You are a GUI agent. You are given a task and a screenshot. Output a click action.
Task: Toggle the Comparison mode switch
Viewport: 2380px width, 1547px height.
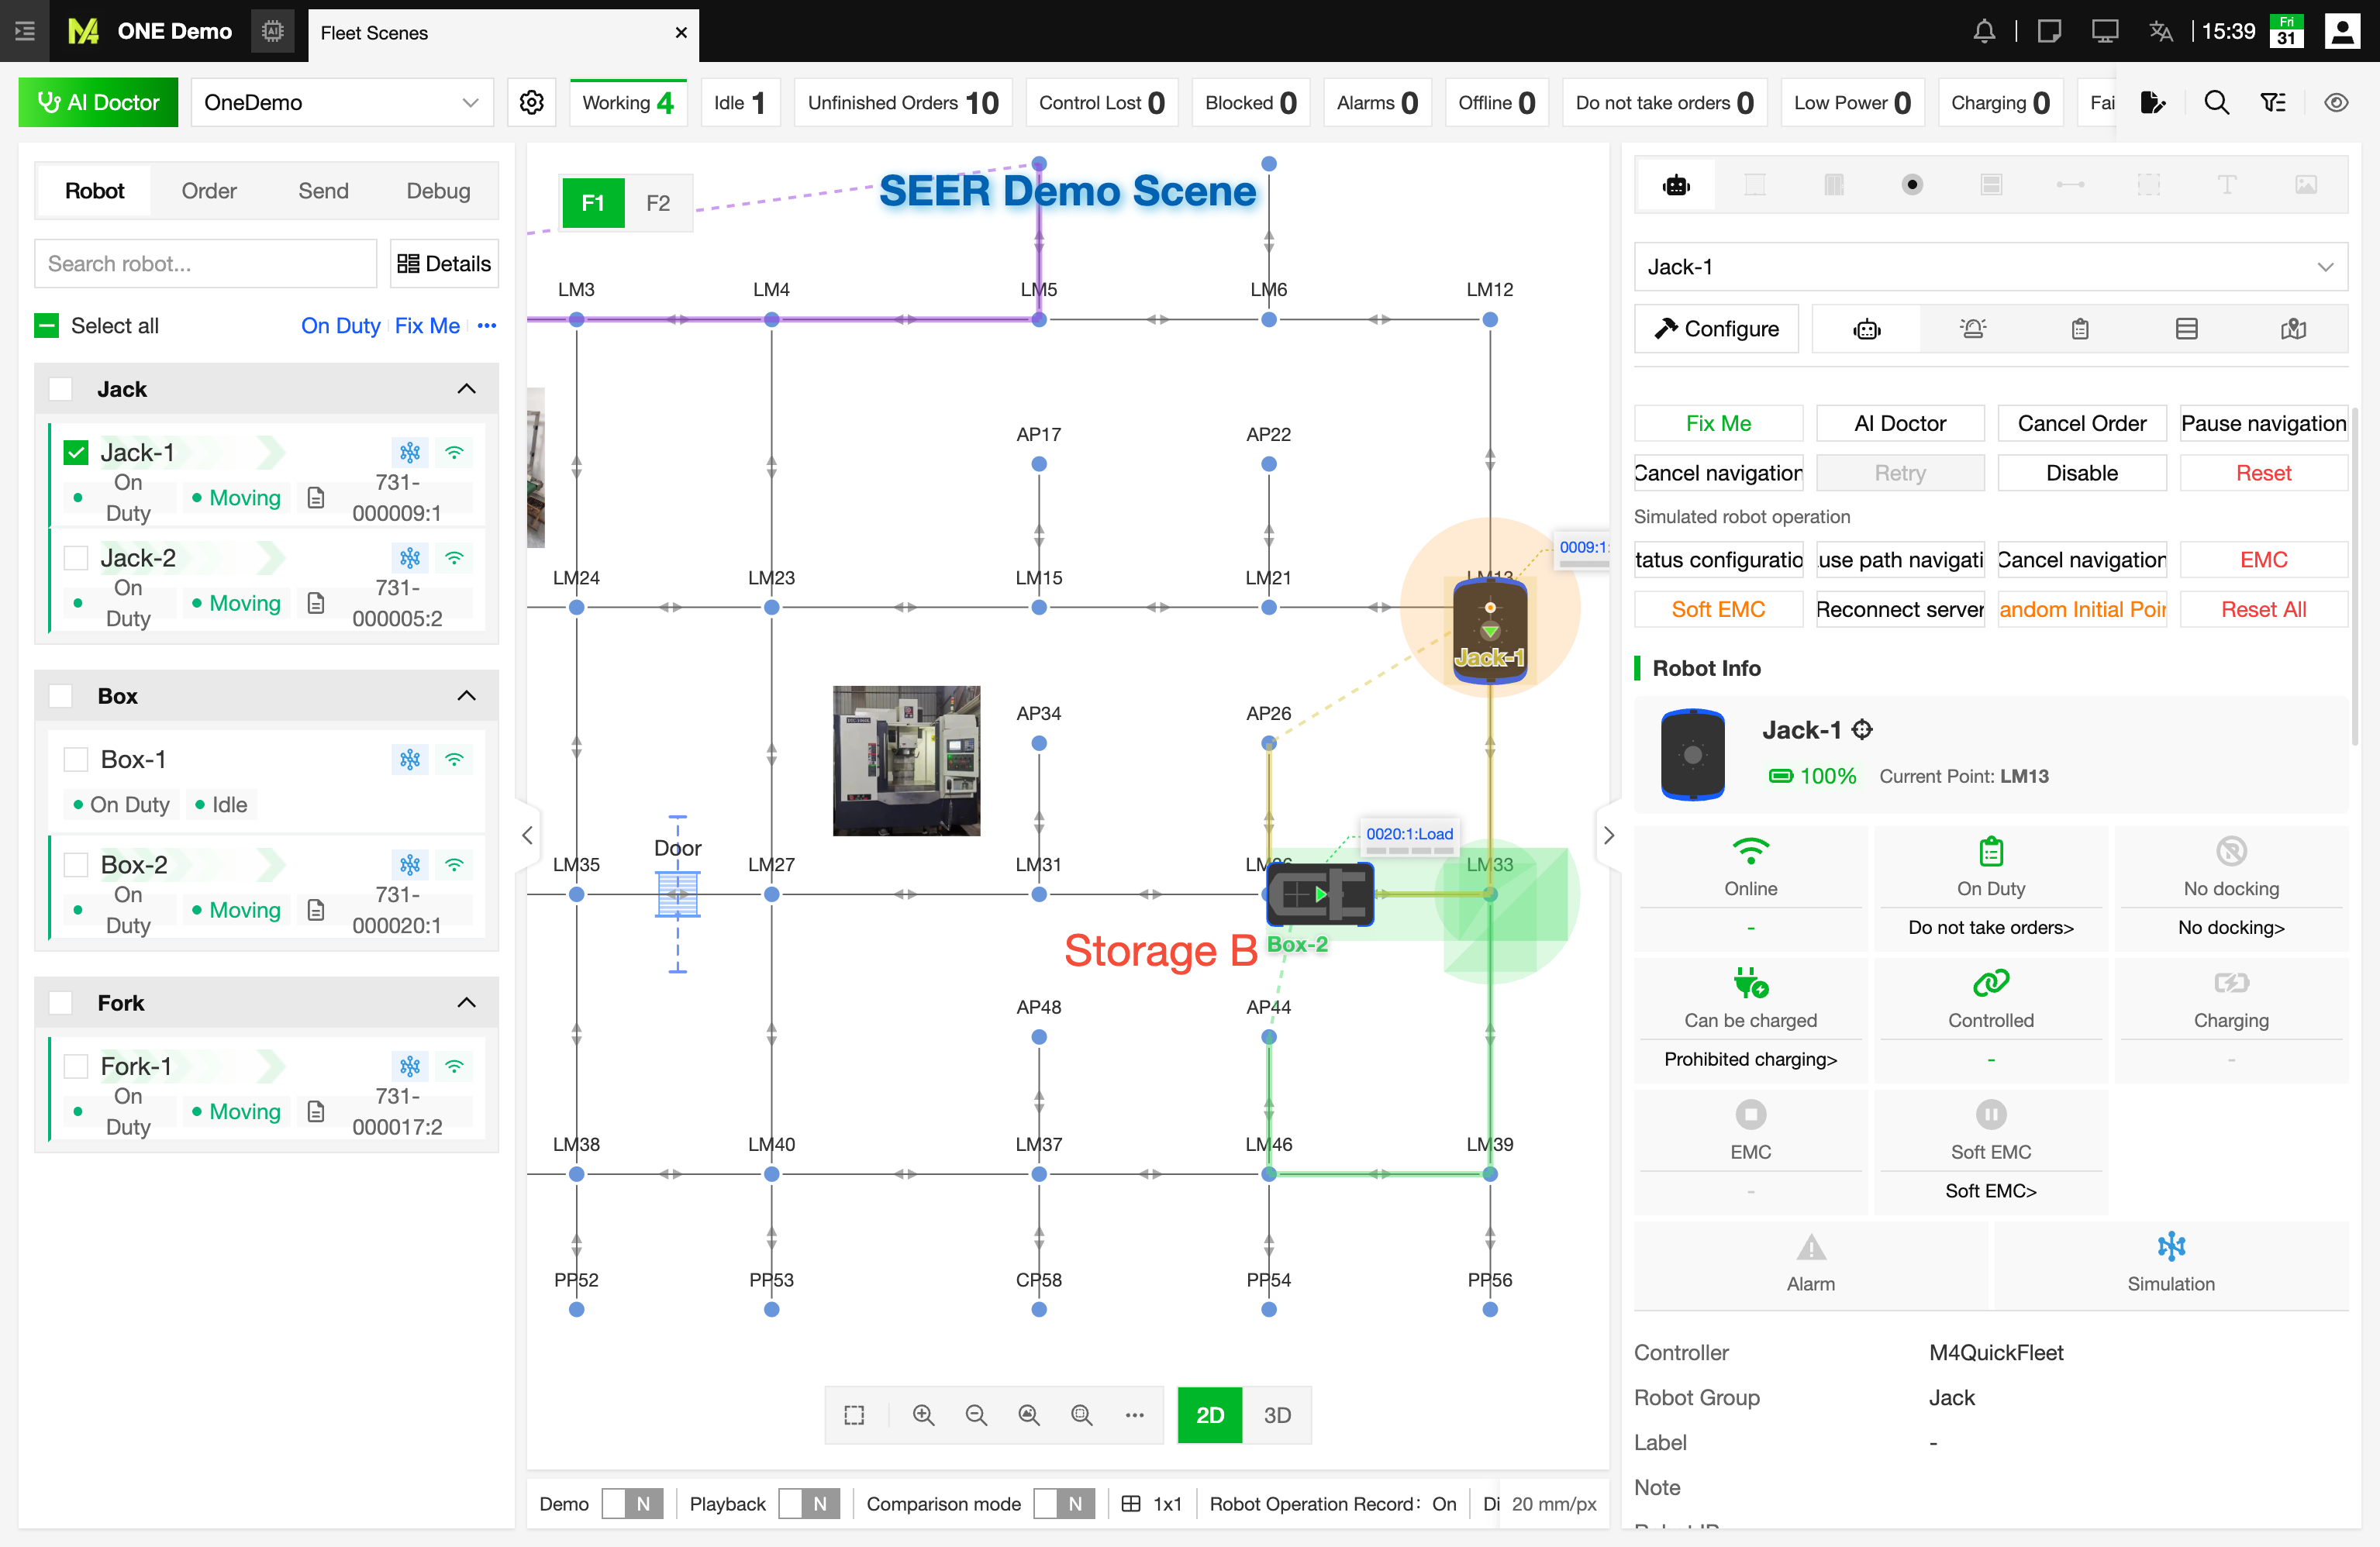(x=1064, y=1504)
